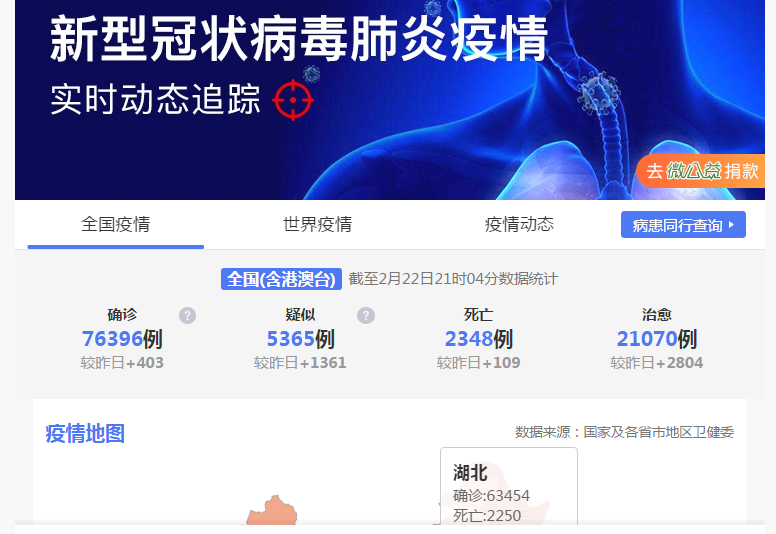Click the death count 2348例

coord(478,339)
